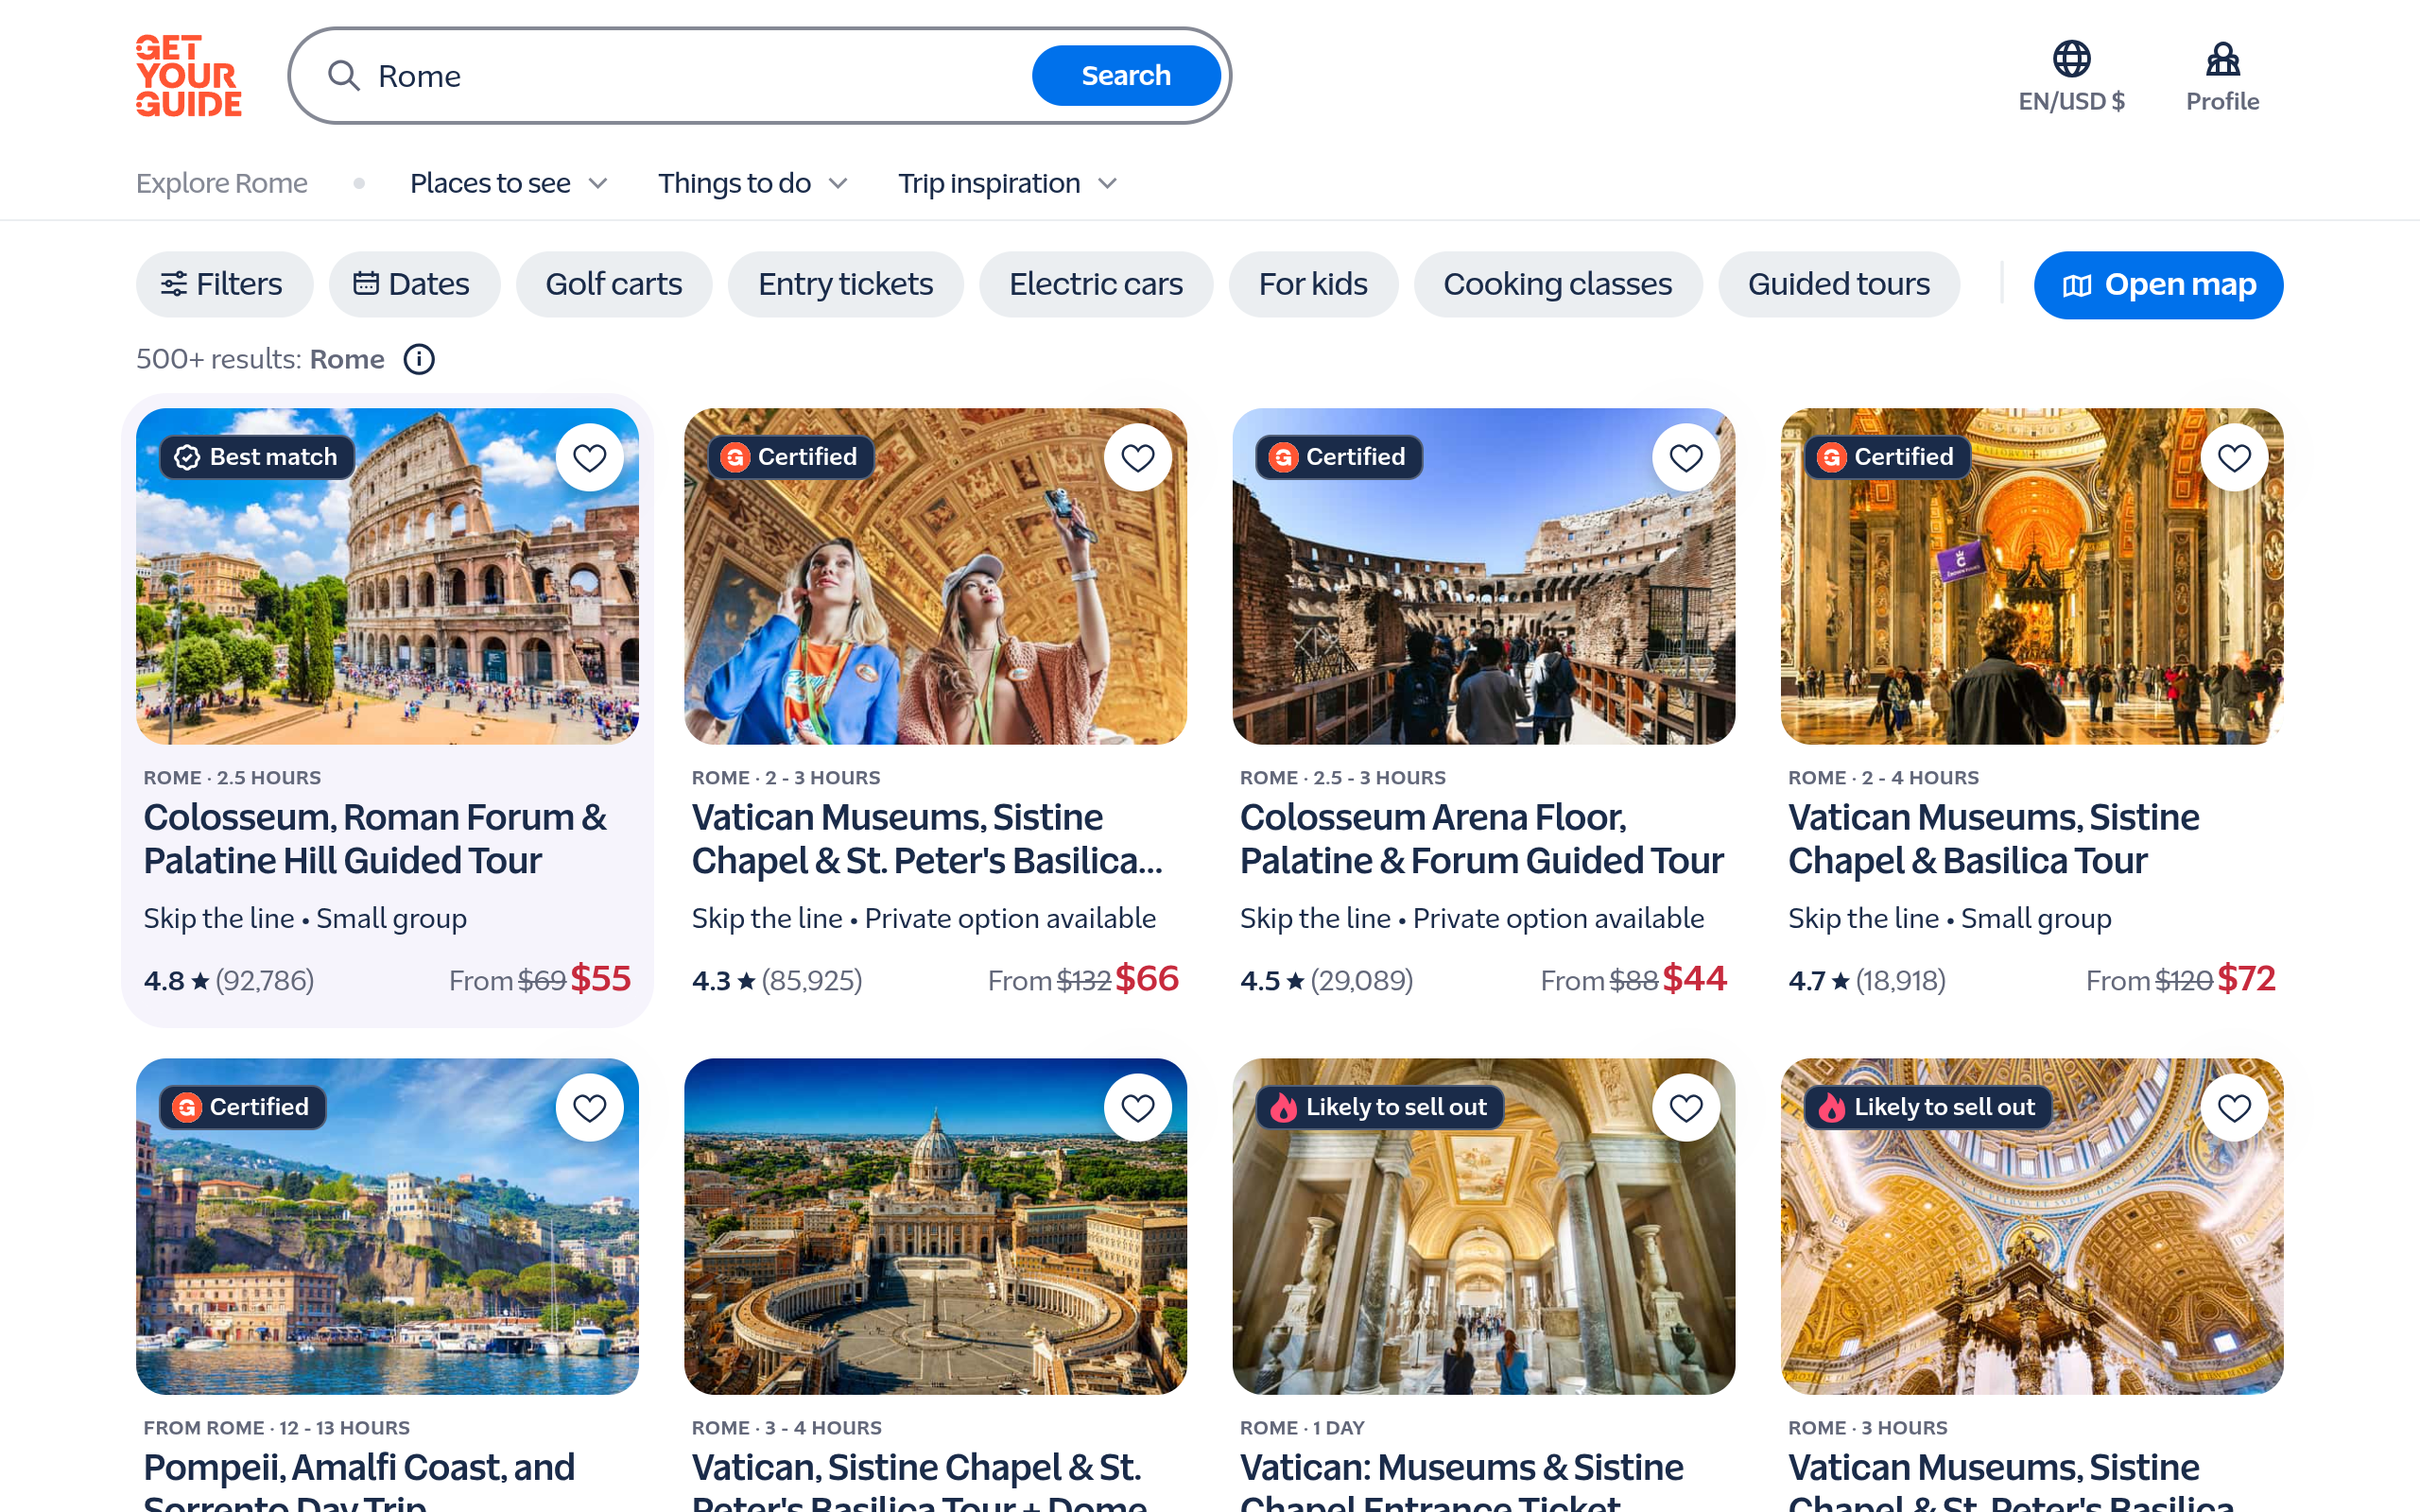Favorite the $66 Vatican Museums tour card
Image resolution: width=2420 pixels, height=1512 pixels.
coord(1138,458)
